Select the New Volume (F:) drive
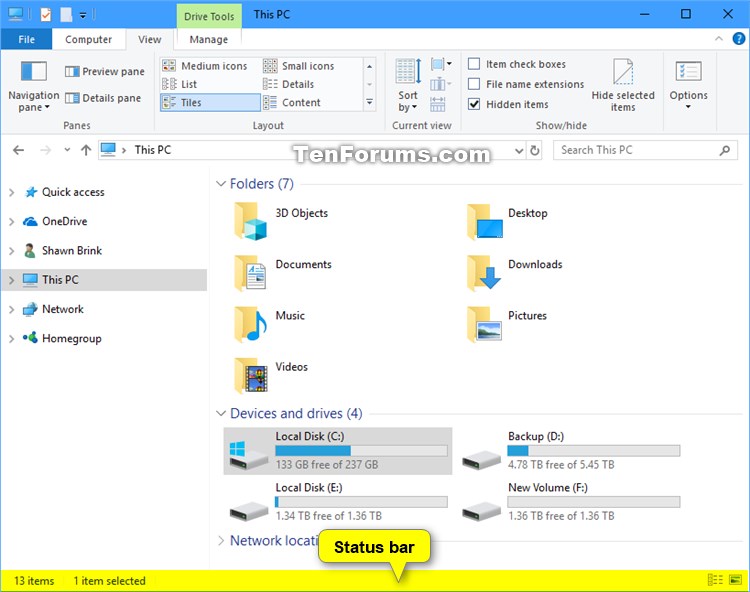Screen dimensions: 750x592 pos(571,501)
